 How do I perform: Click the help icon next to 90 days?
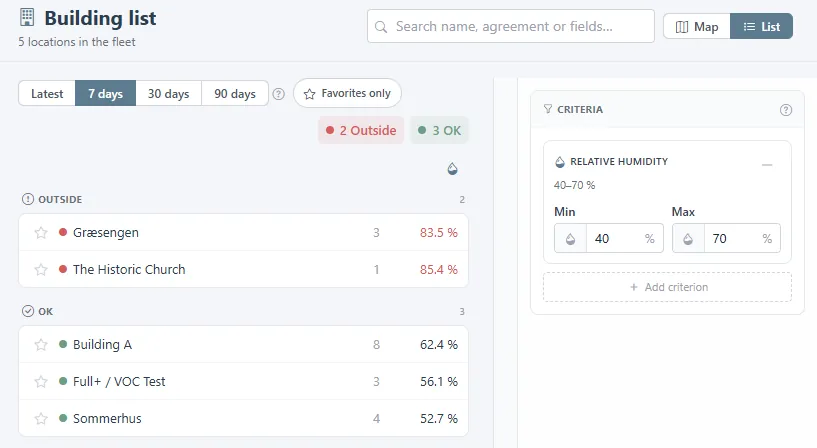click(279, 94)
